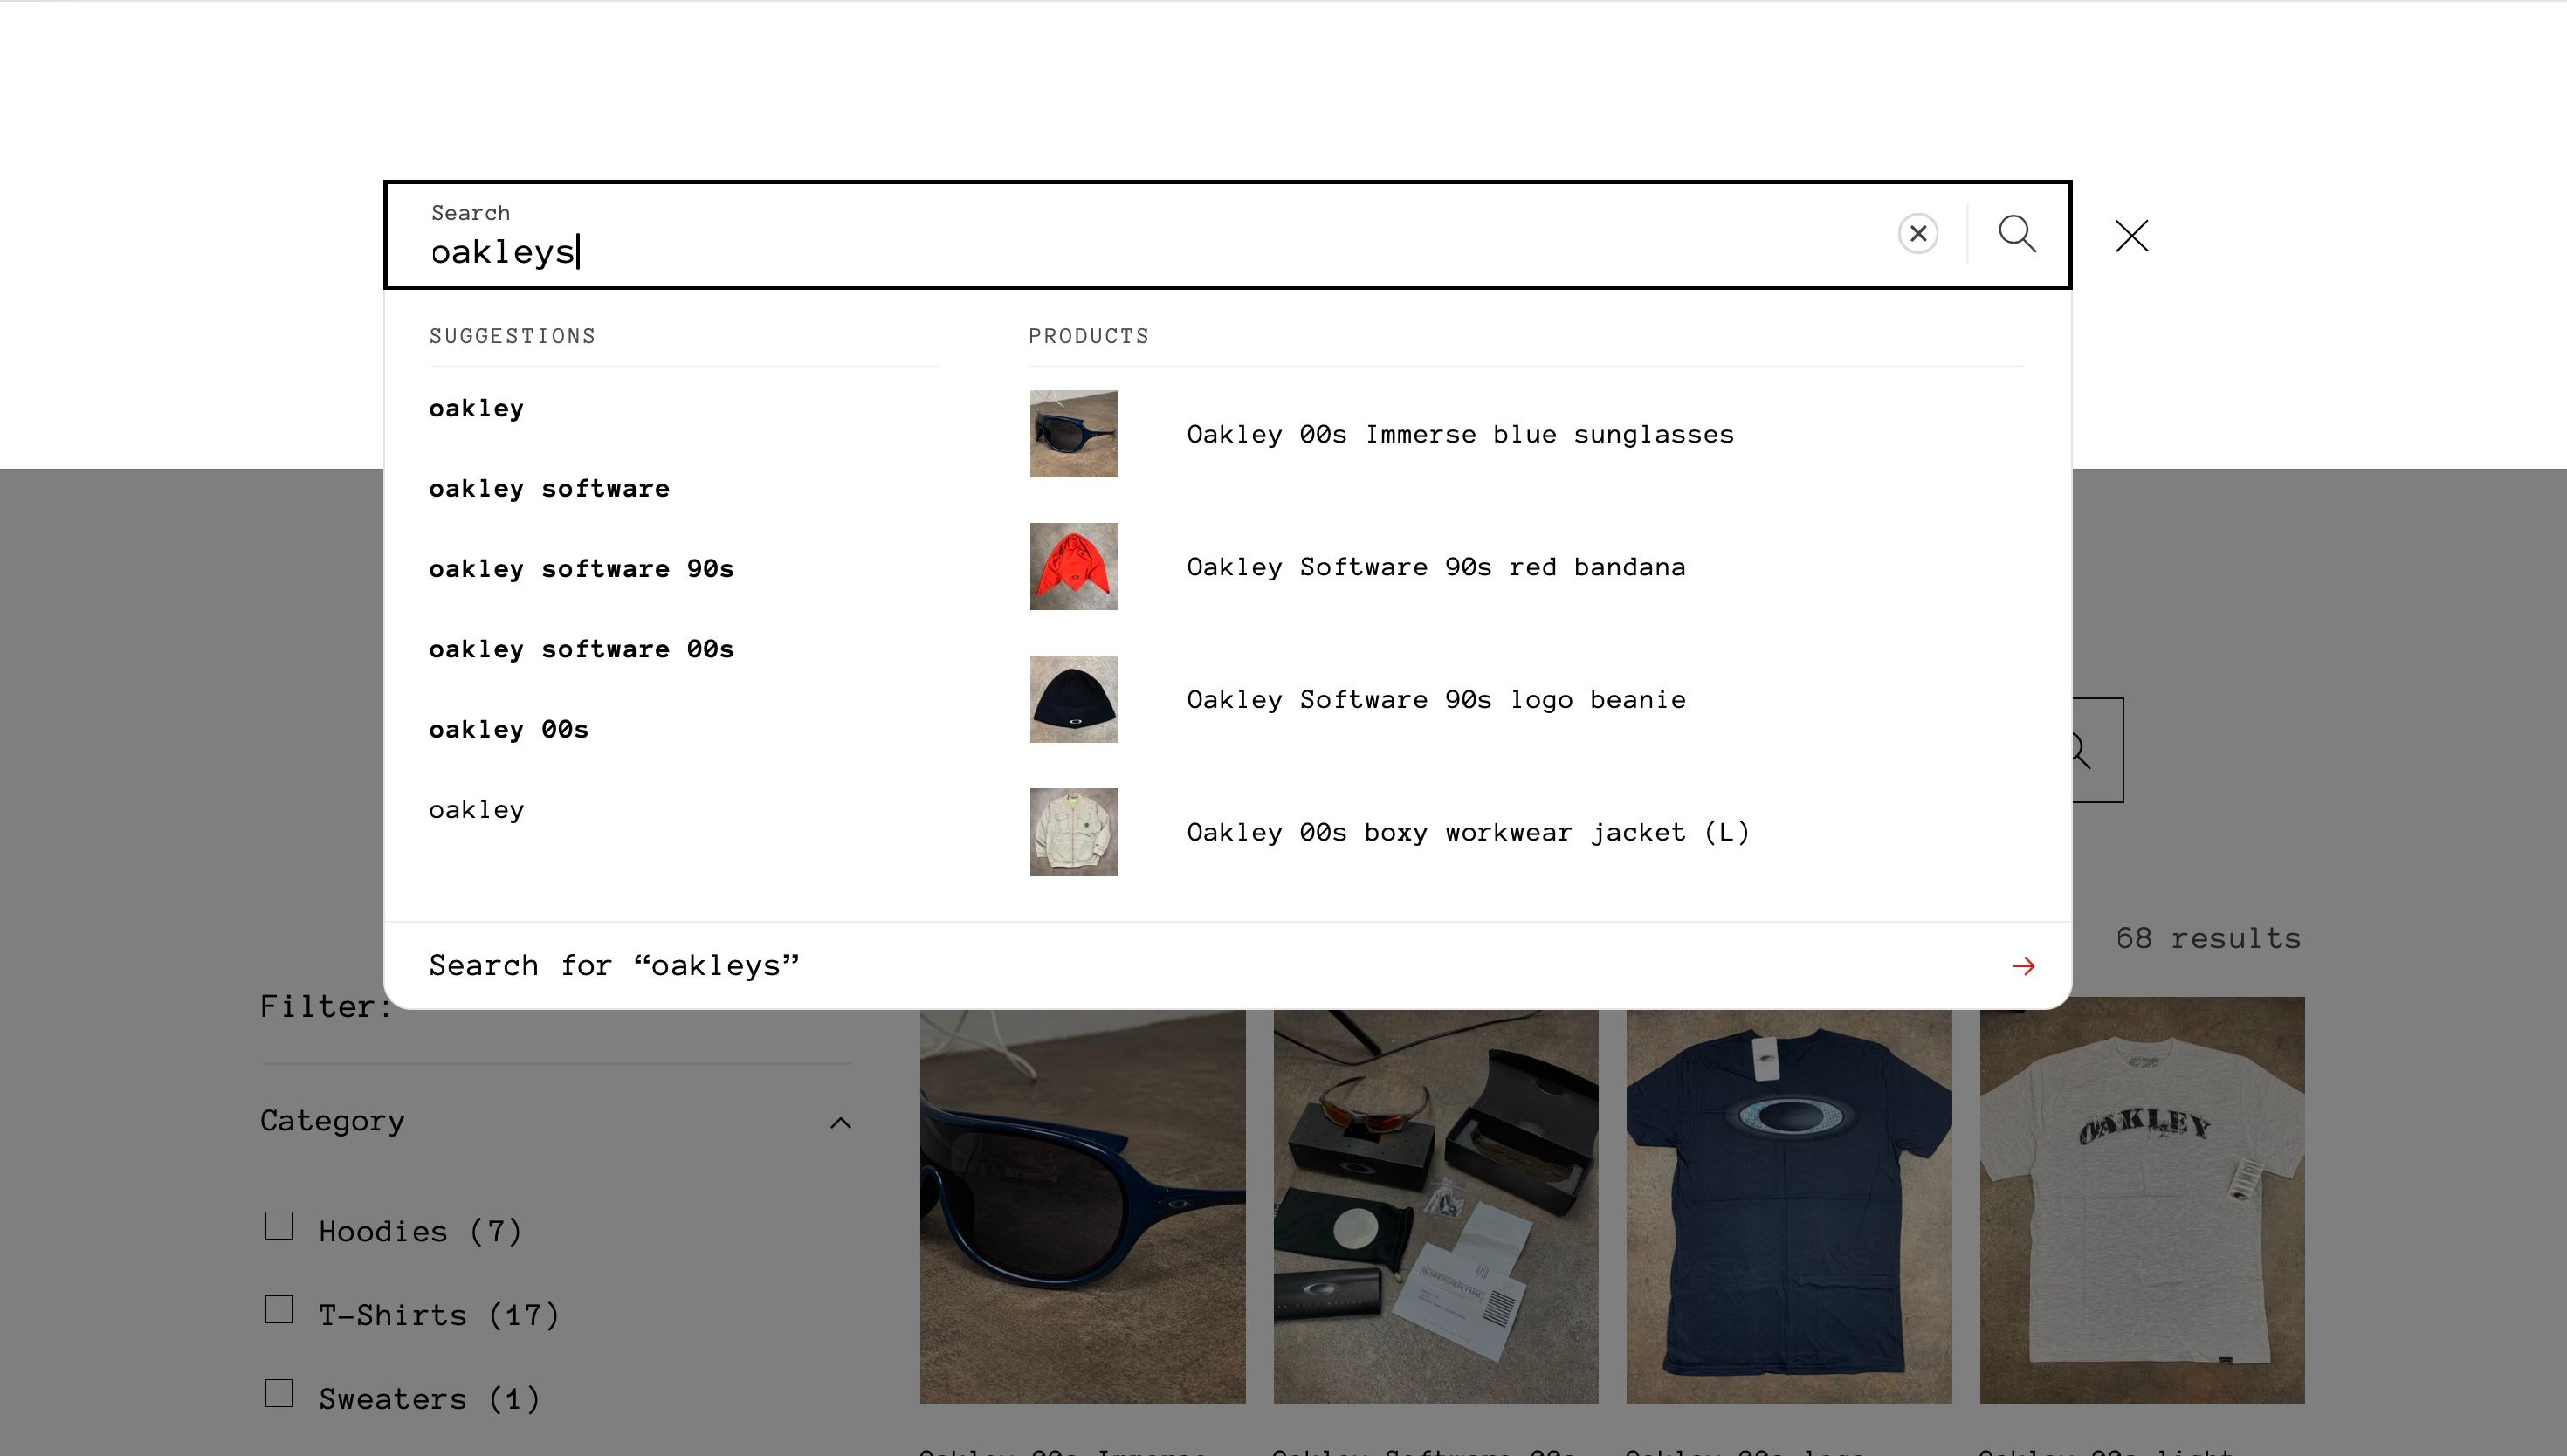This screenshot has height=1456, width=2567.
Task: Click the red arrow next to Search for oakleys
Action: 2023,966
